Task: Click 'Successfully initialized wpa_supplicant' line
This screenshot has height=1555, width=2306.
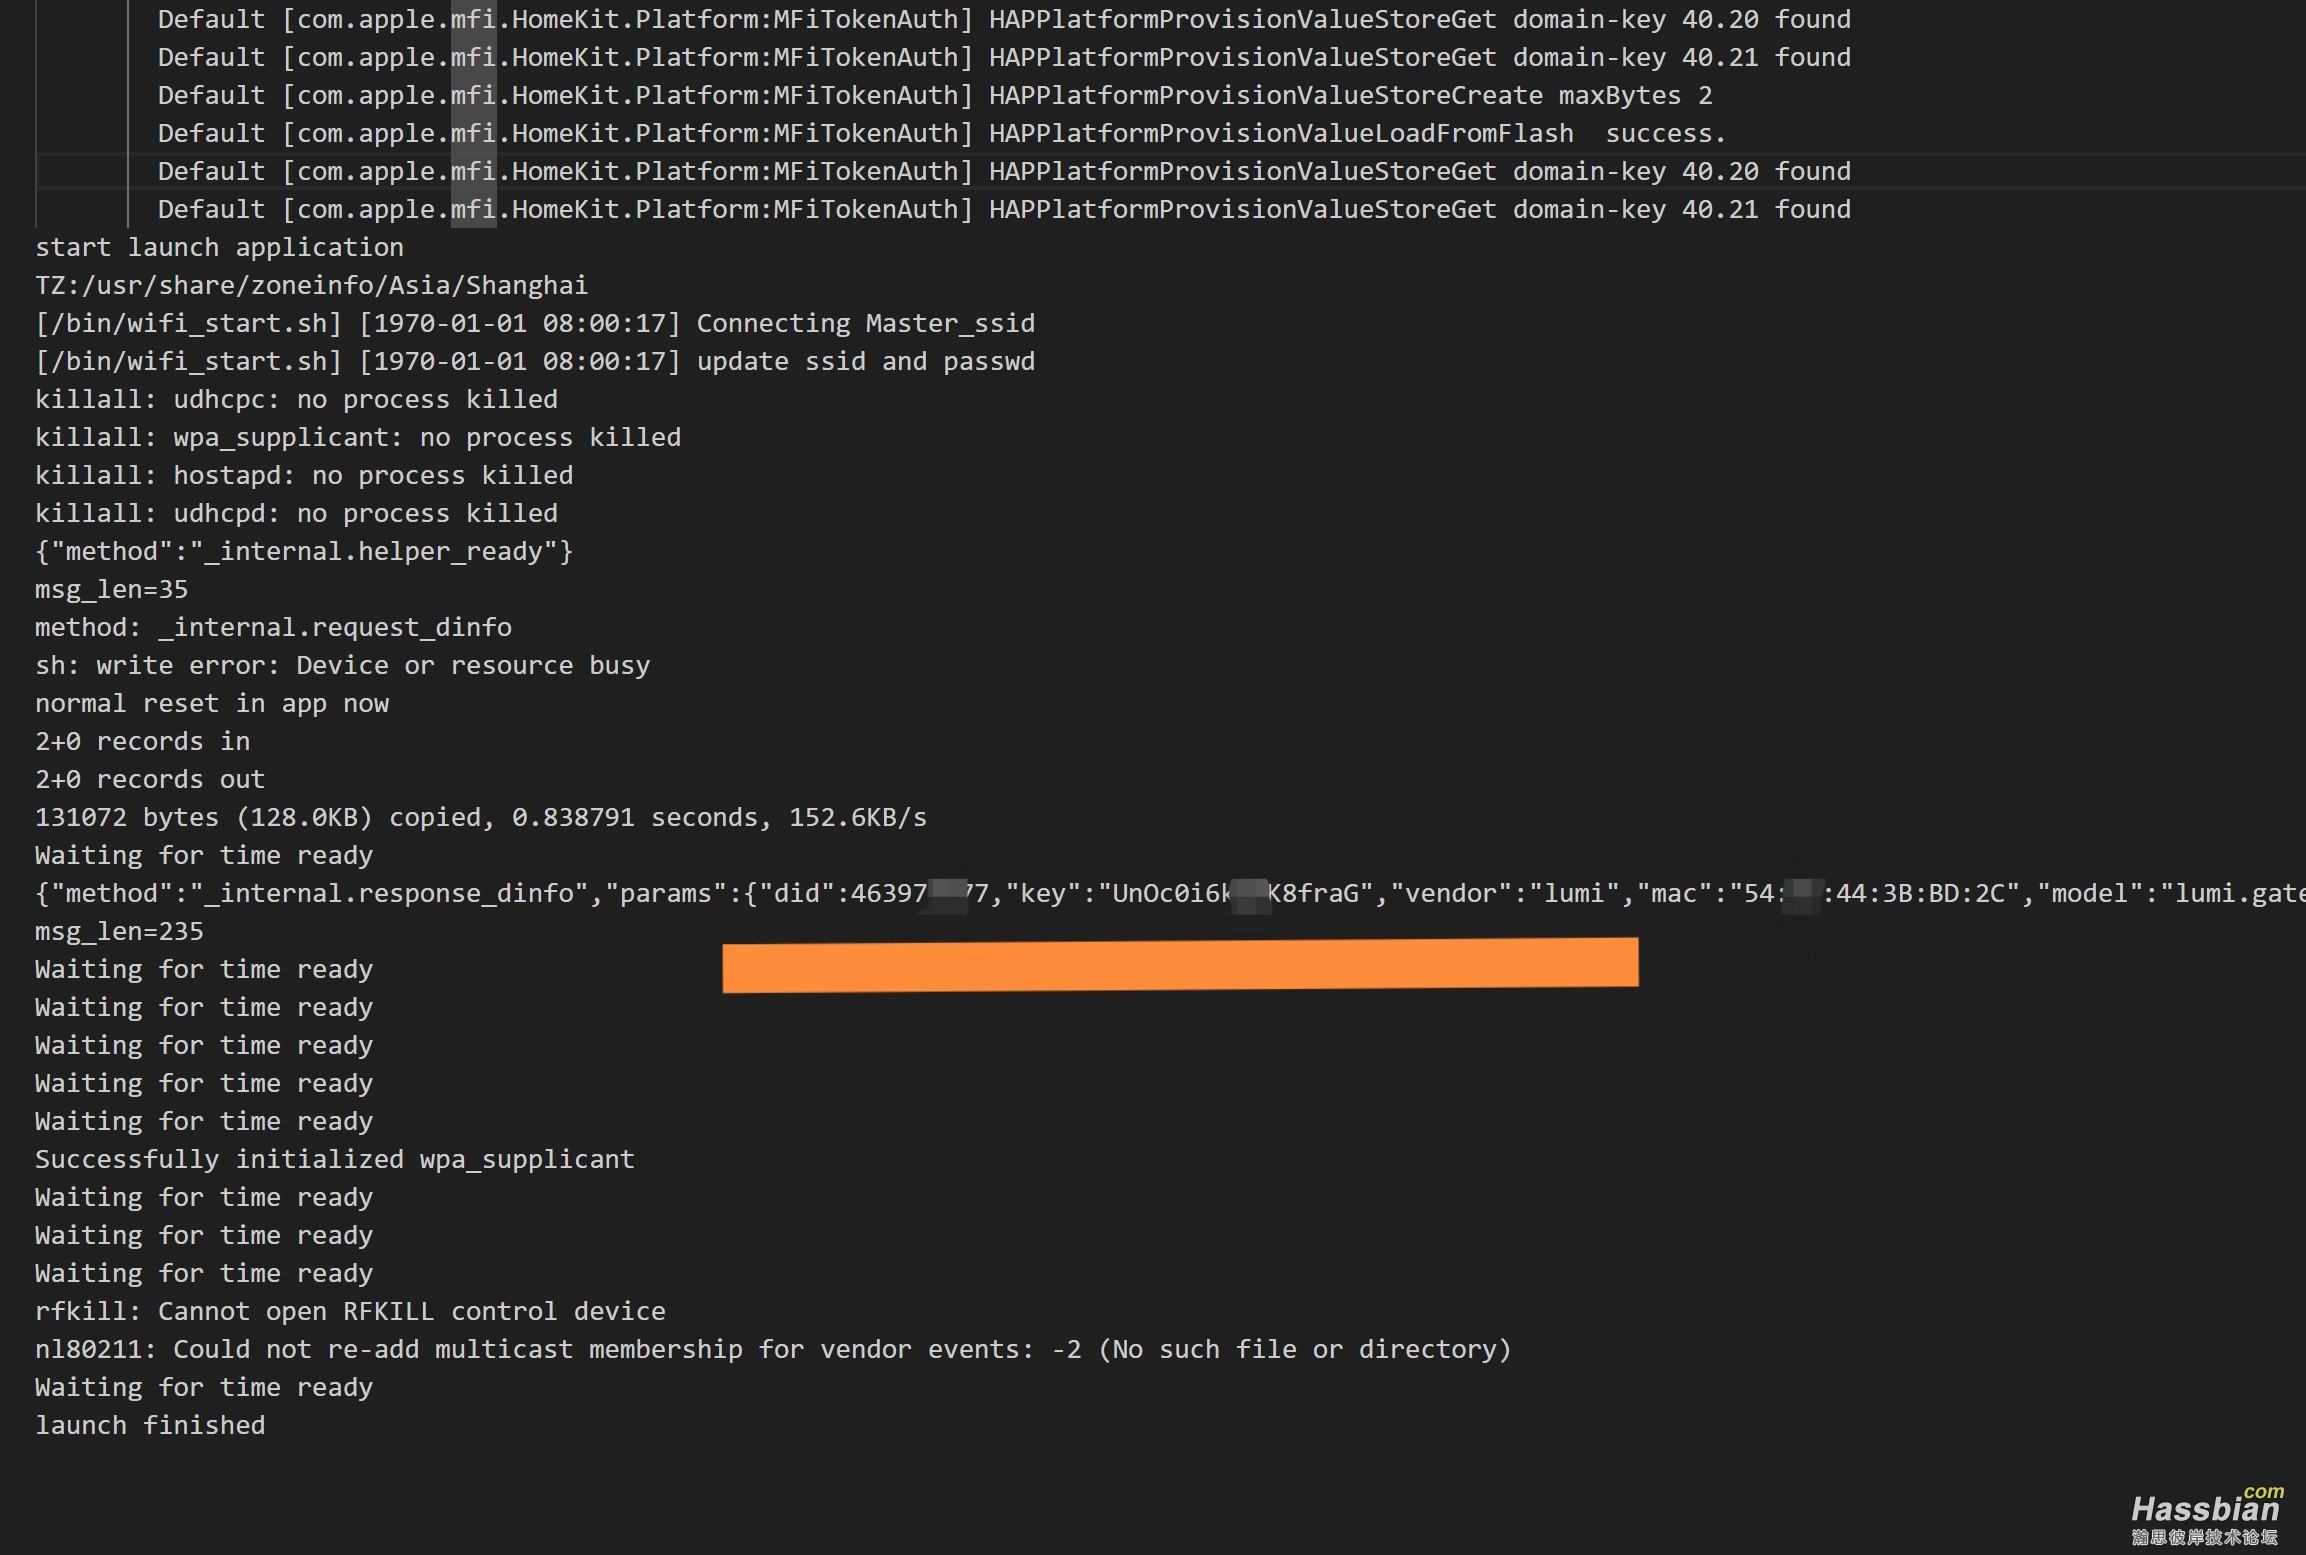Action: [335, 1159]
